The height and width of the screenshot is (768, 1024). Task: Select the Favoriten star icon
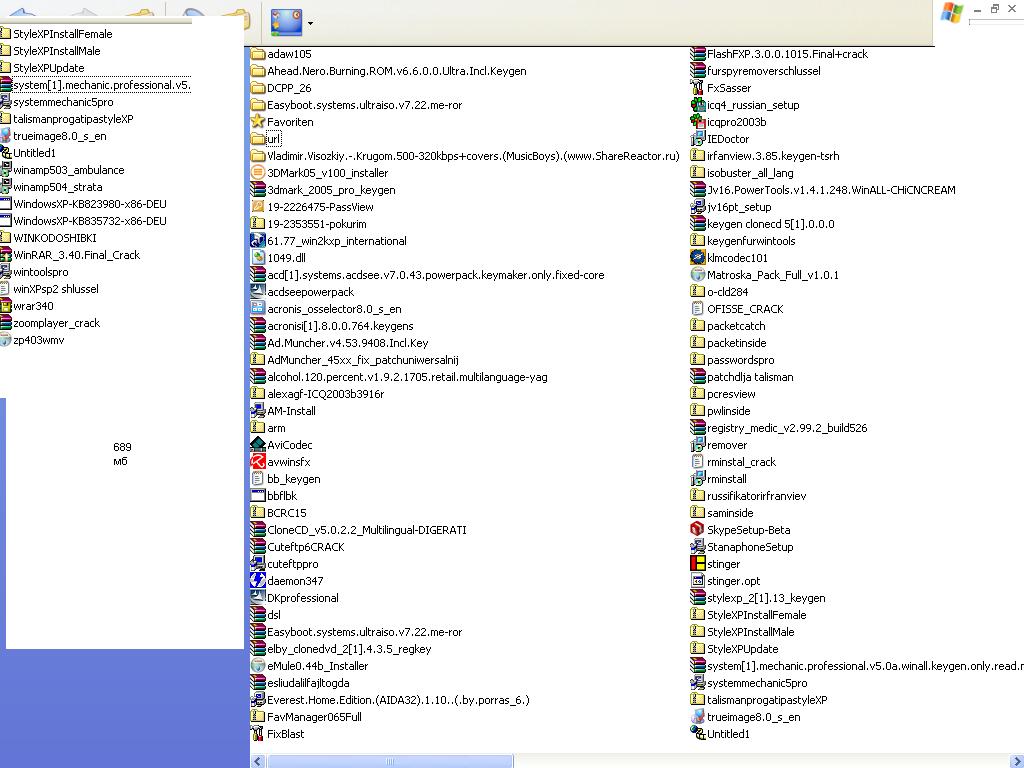coord(258,121)
